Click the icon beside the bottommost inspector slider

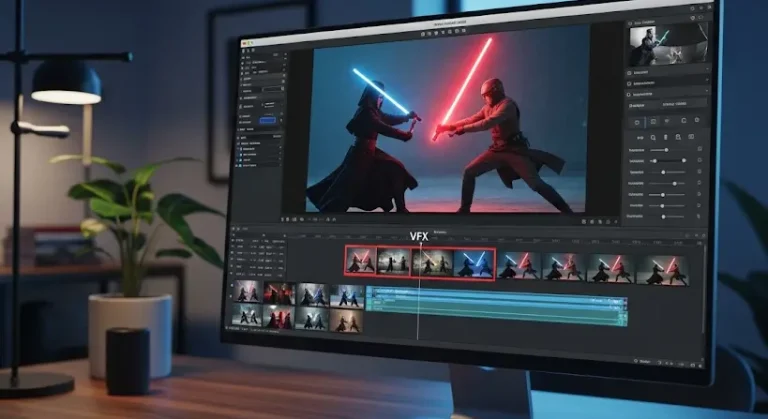(x=699, y=216)
